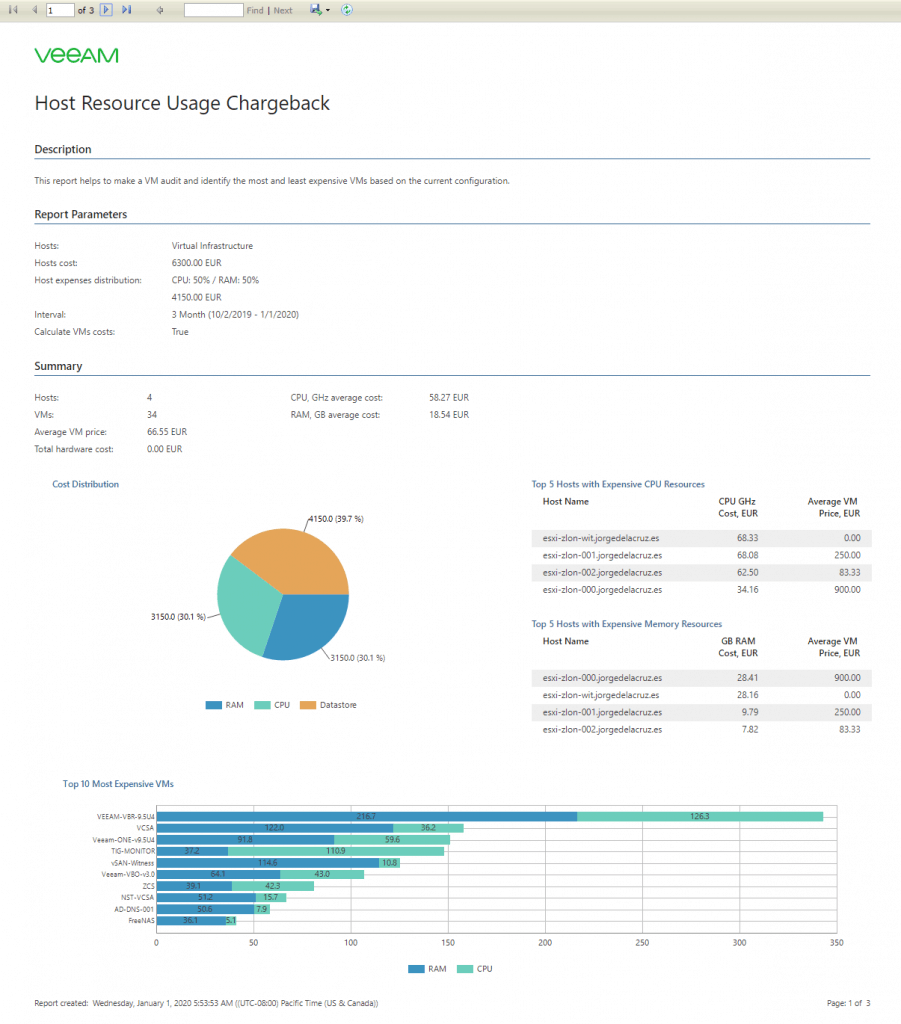
Task: Click the blue RAM pie slice
Action: pyautogui.click(x=307, y=627)
